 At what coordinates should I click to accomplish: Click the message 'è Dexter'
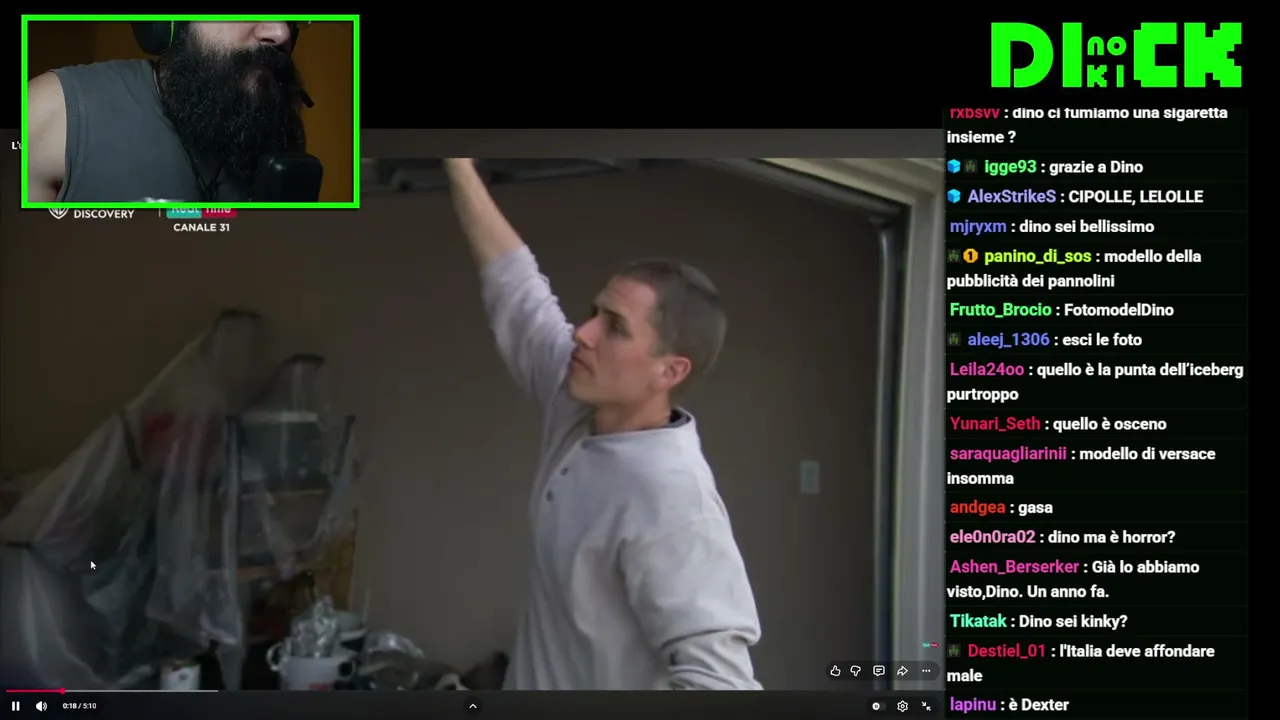point(1039,705)
